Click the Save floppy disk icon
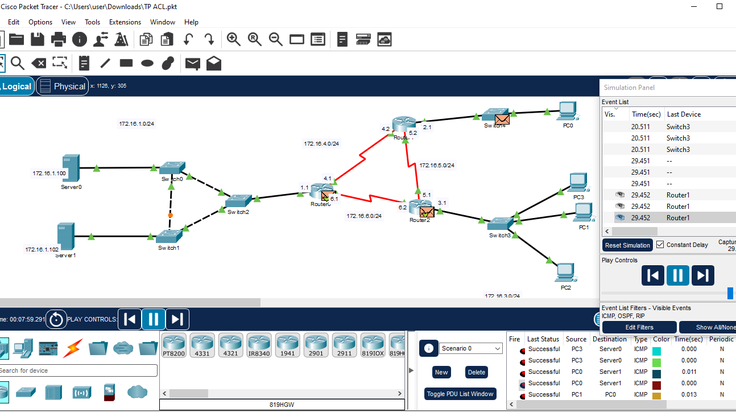 click(x=38, y=39)
